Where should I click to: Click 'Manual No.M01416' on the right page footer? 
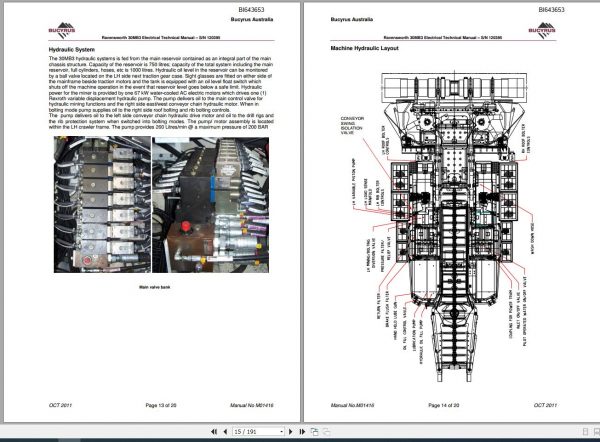pyautogui.click(x=352, y=405)
